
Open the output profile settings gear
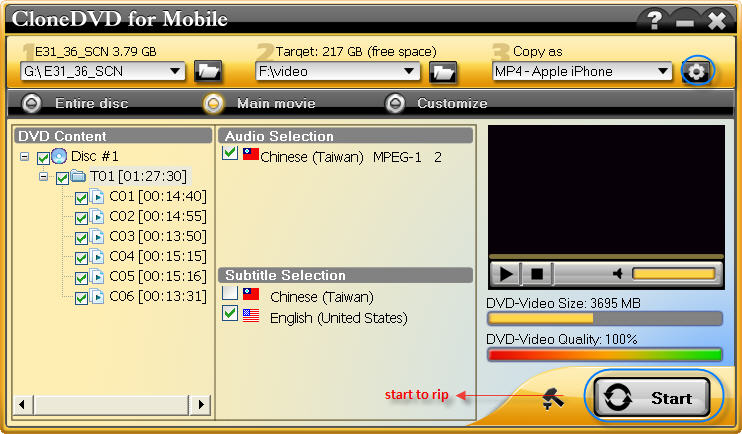(696, 72)
